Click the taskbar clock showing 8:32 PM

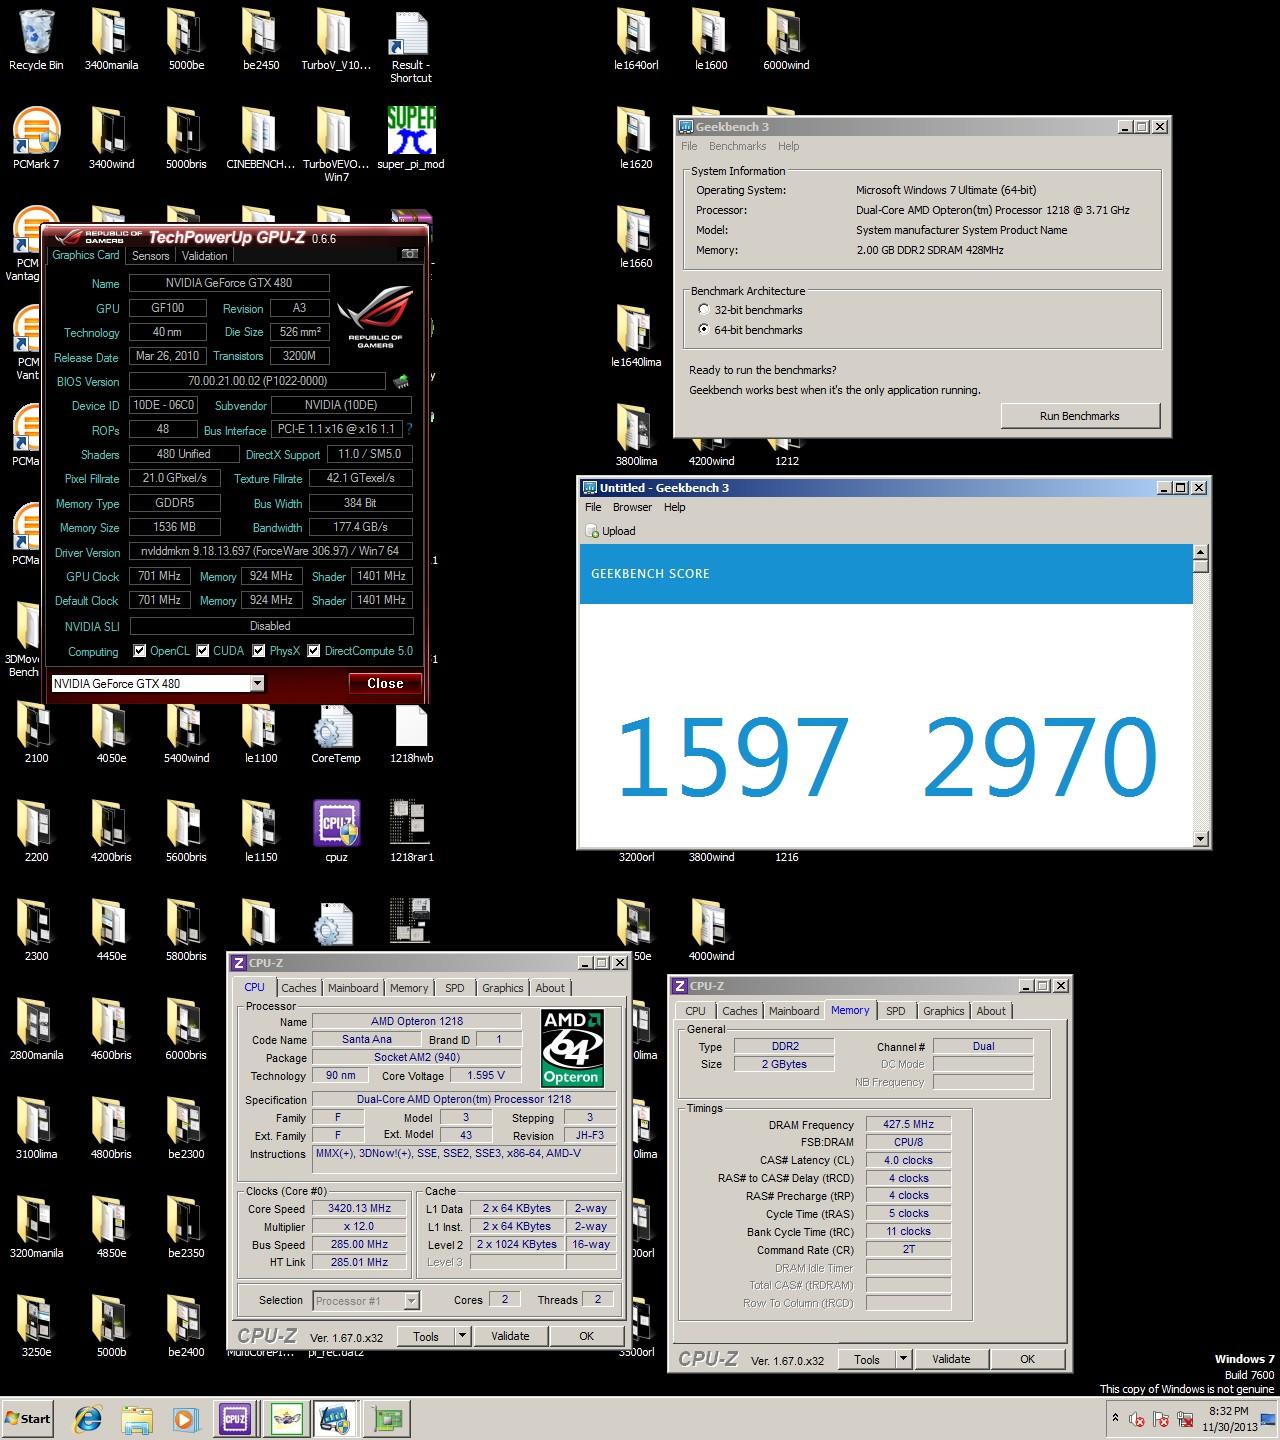tap(1229, 1419)
